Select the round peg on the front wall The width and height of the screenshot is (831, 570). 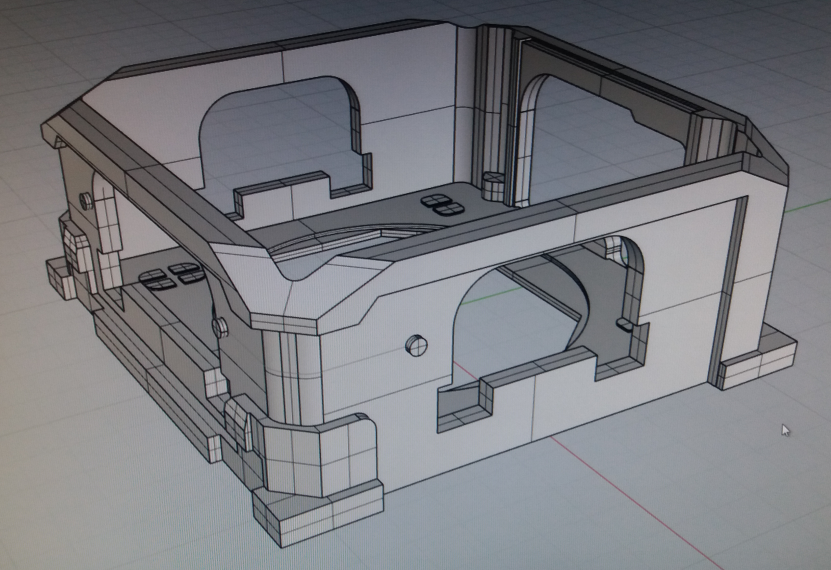pyautogui.click(x=416, y=345)
